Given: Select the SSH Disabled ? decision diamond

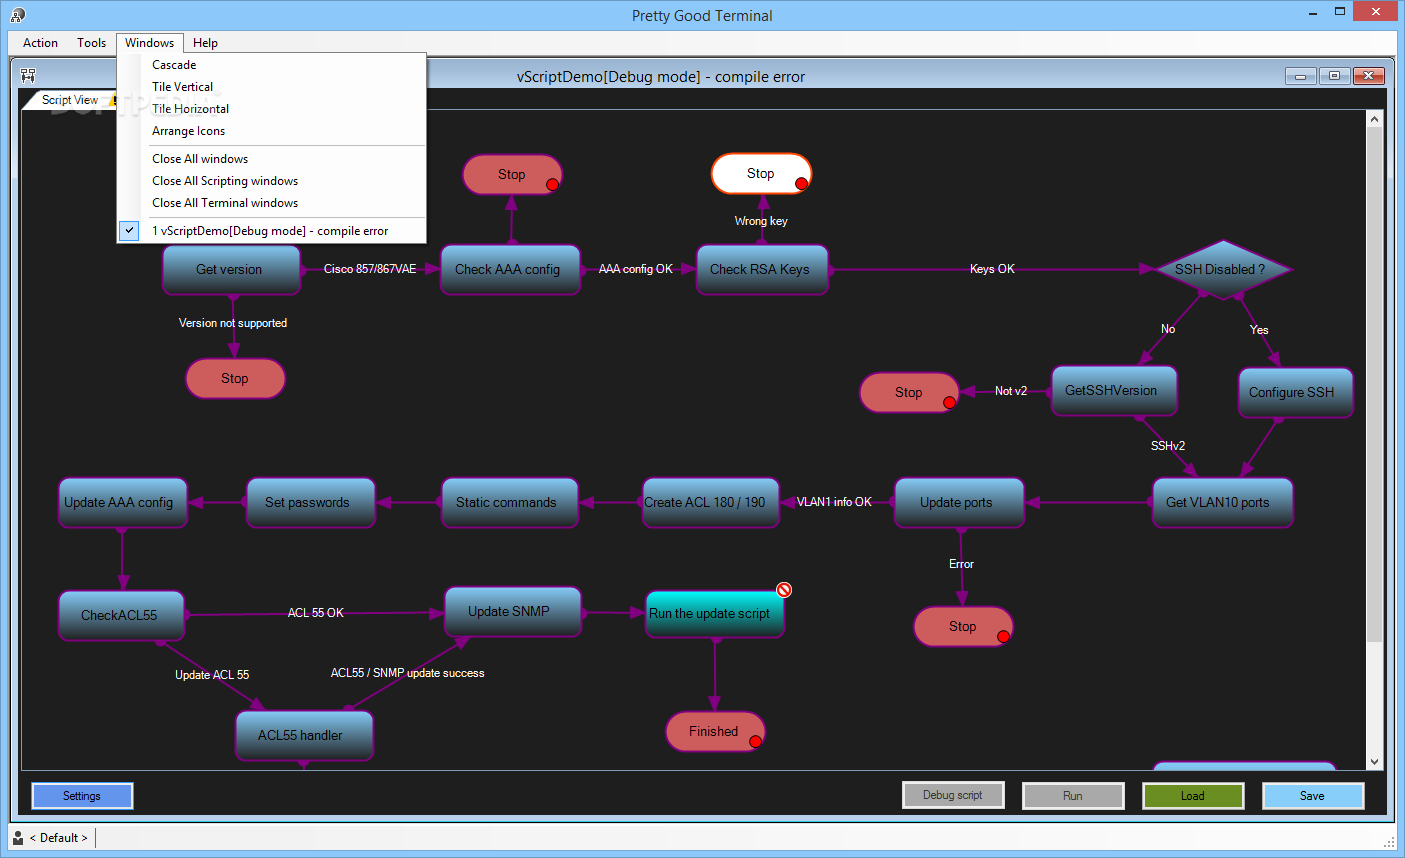Looking at the screenshot, I should point(1222,269).
